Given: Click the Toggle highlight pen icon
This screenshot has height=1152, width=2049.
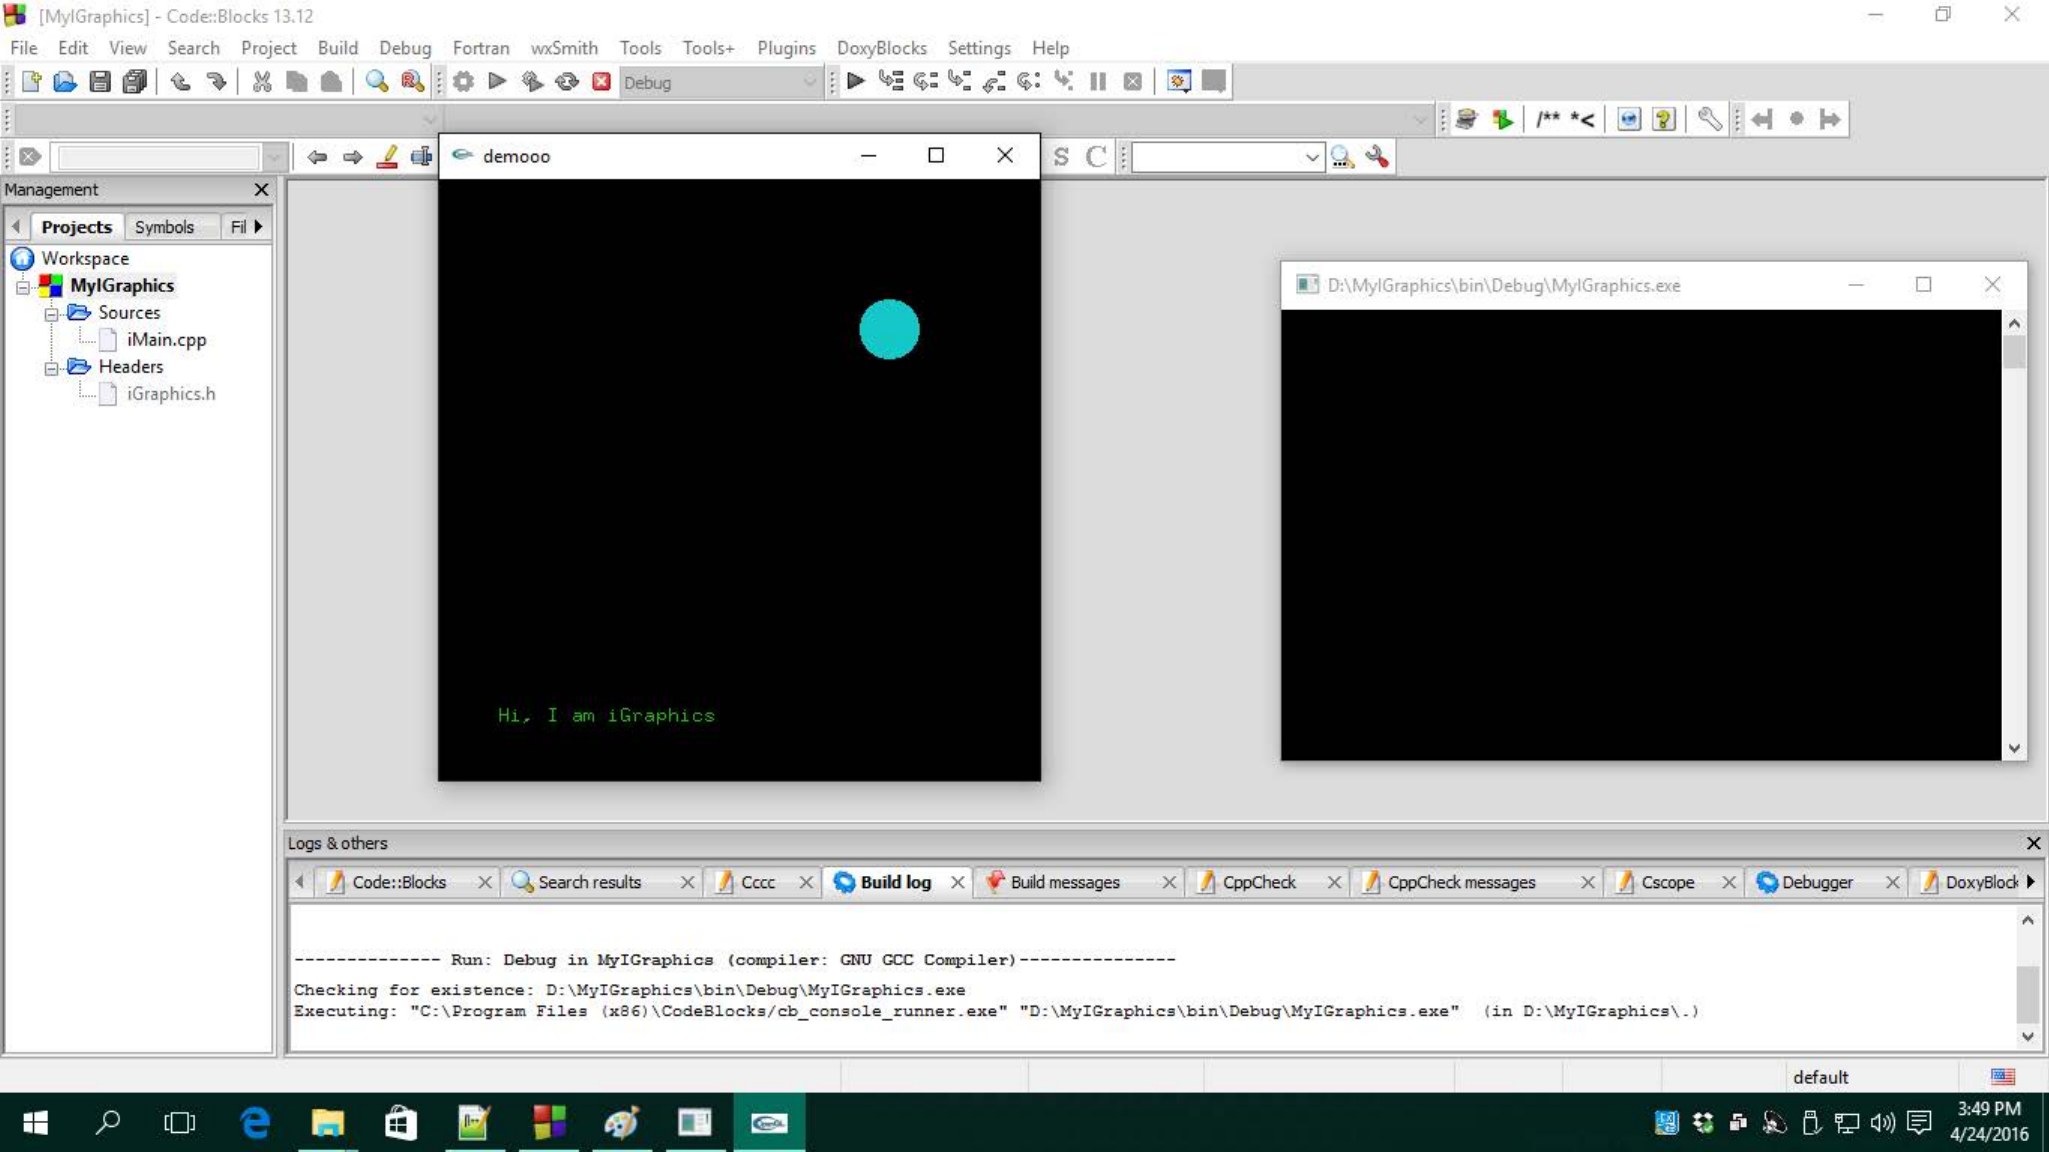Looking at the screenshot, I should point(387,157).
